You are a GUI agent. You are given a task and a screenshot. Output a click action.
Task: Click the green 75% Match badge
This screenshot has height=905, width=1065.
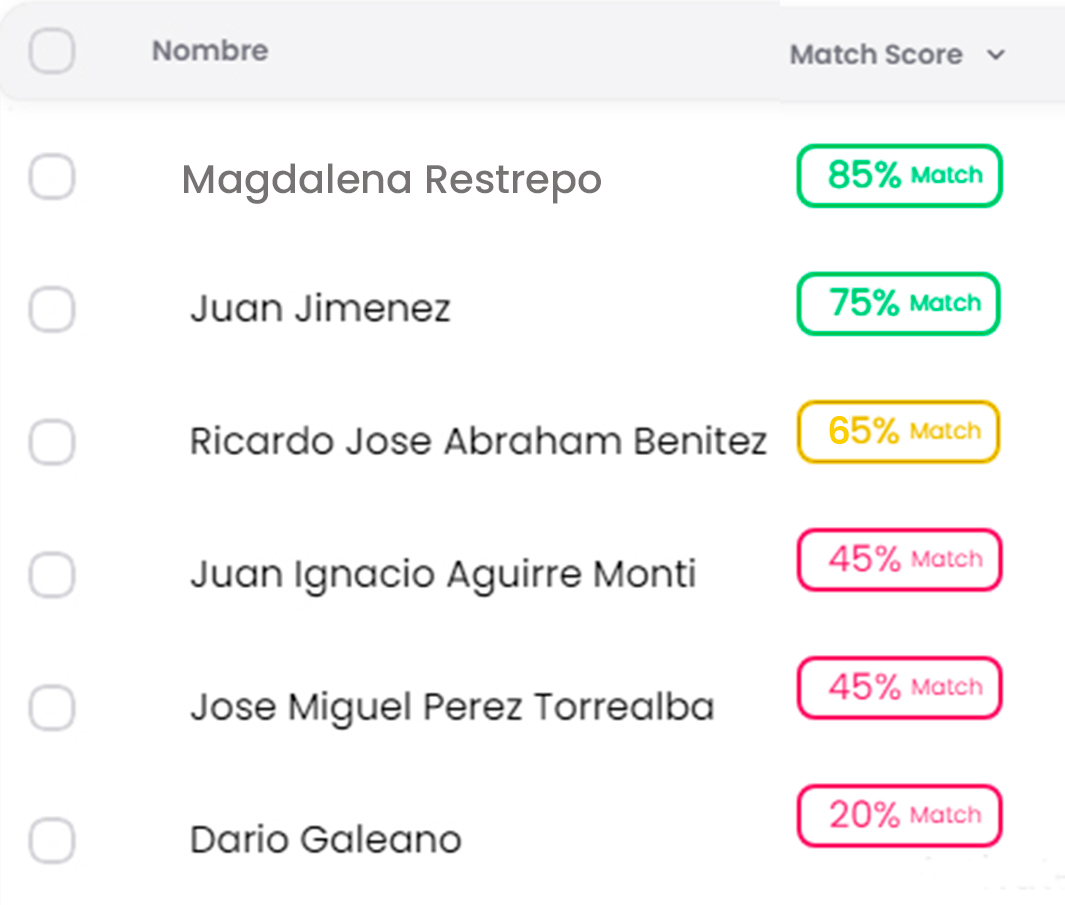(x=898, y=304)
